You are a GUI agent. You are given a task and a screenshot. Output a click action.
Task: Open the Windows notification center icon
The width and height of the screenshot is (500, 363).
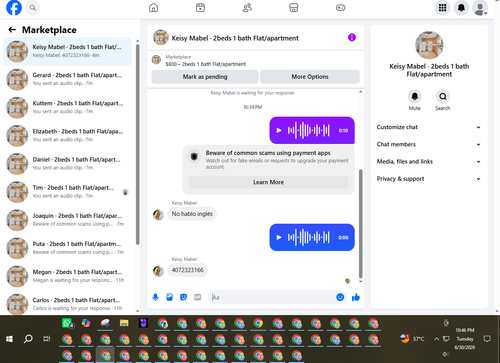click(487, 339)
